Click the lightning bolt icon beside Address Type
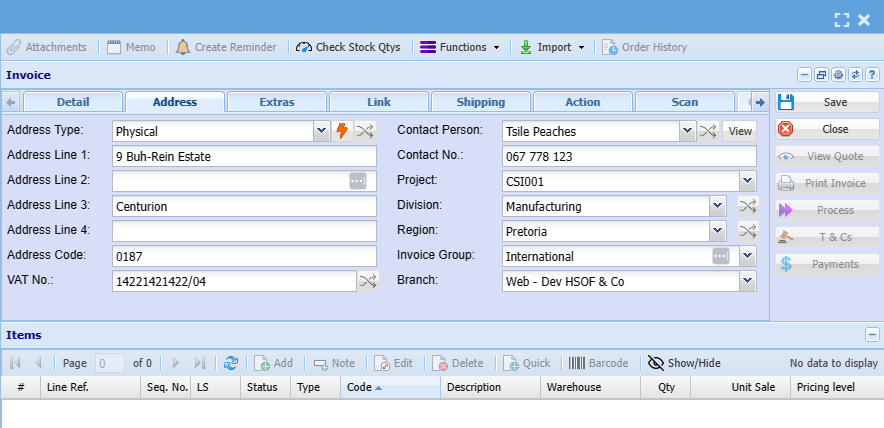 point(342,131)
